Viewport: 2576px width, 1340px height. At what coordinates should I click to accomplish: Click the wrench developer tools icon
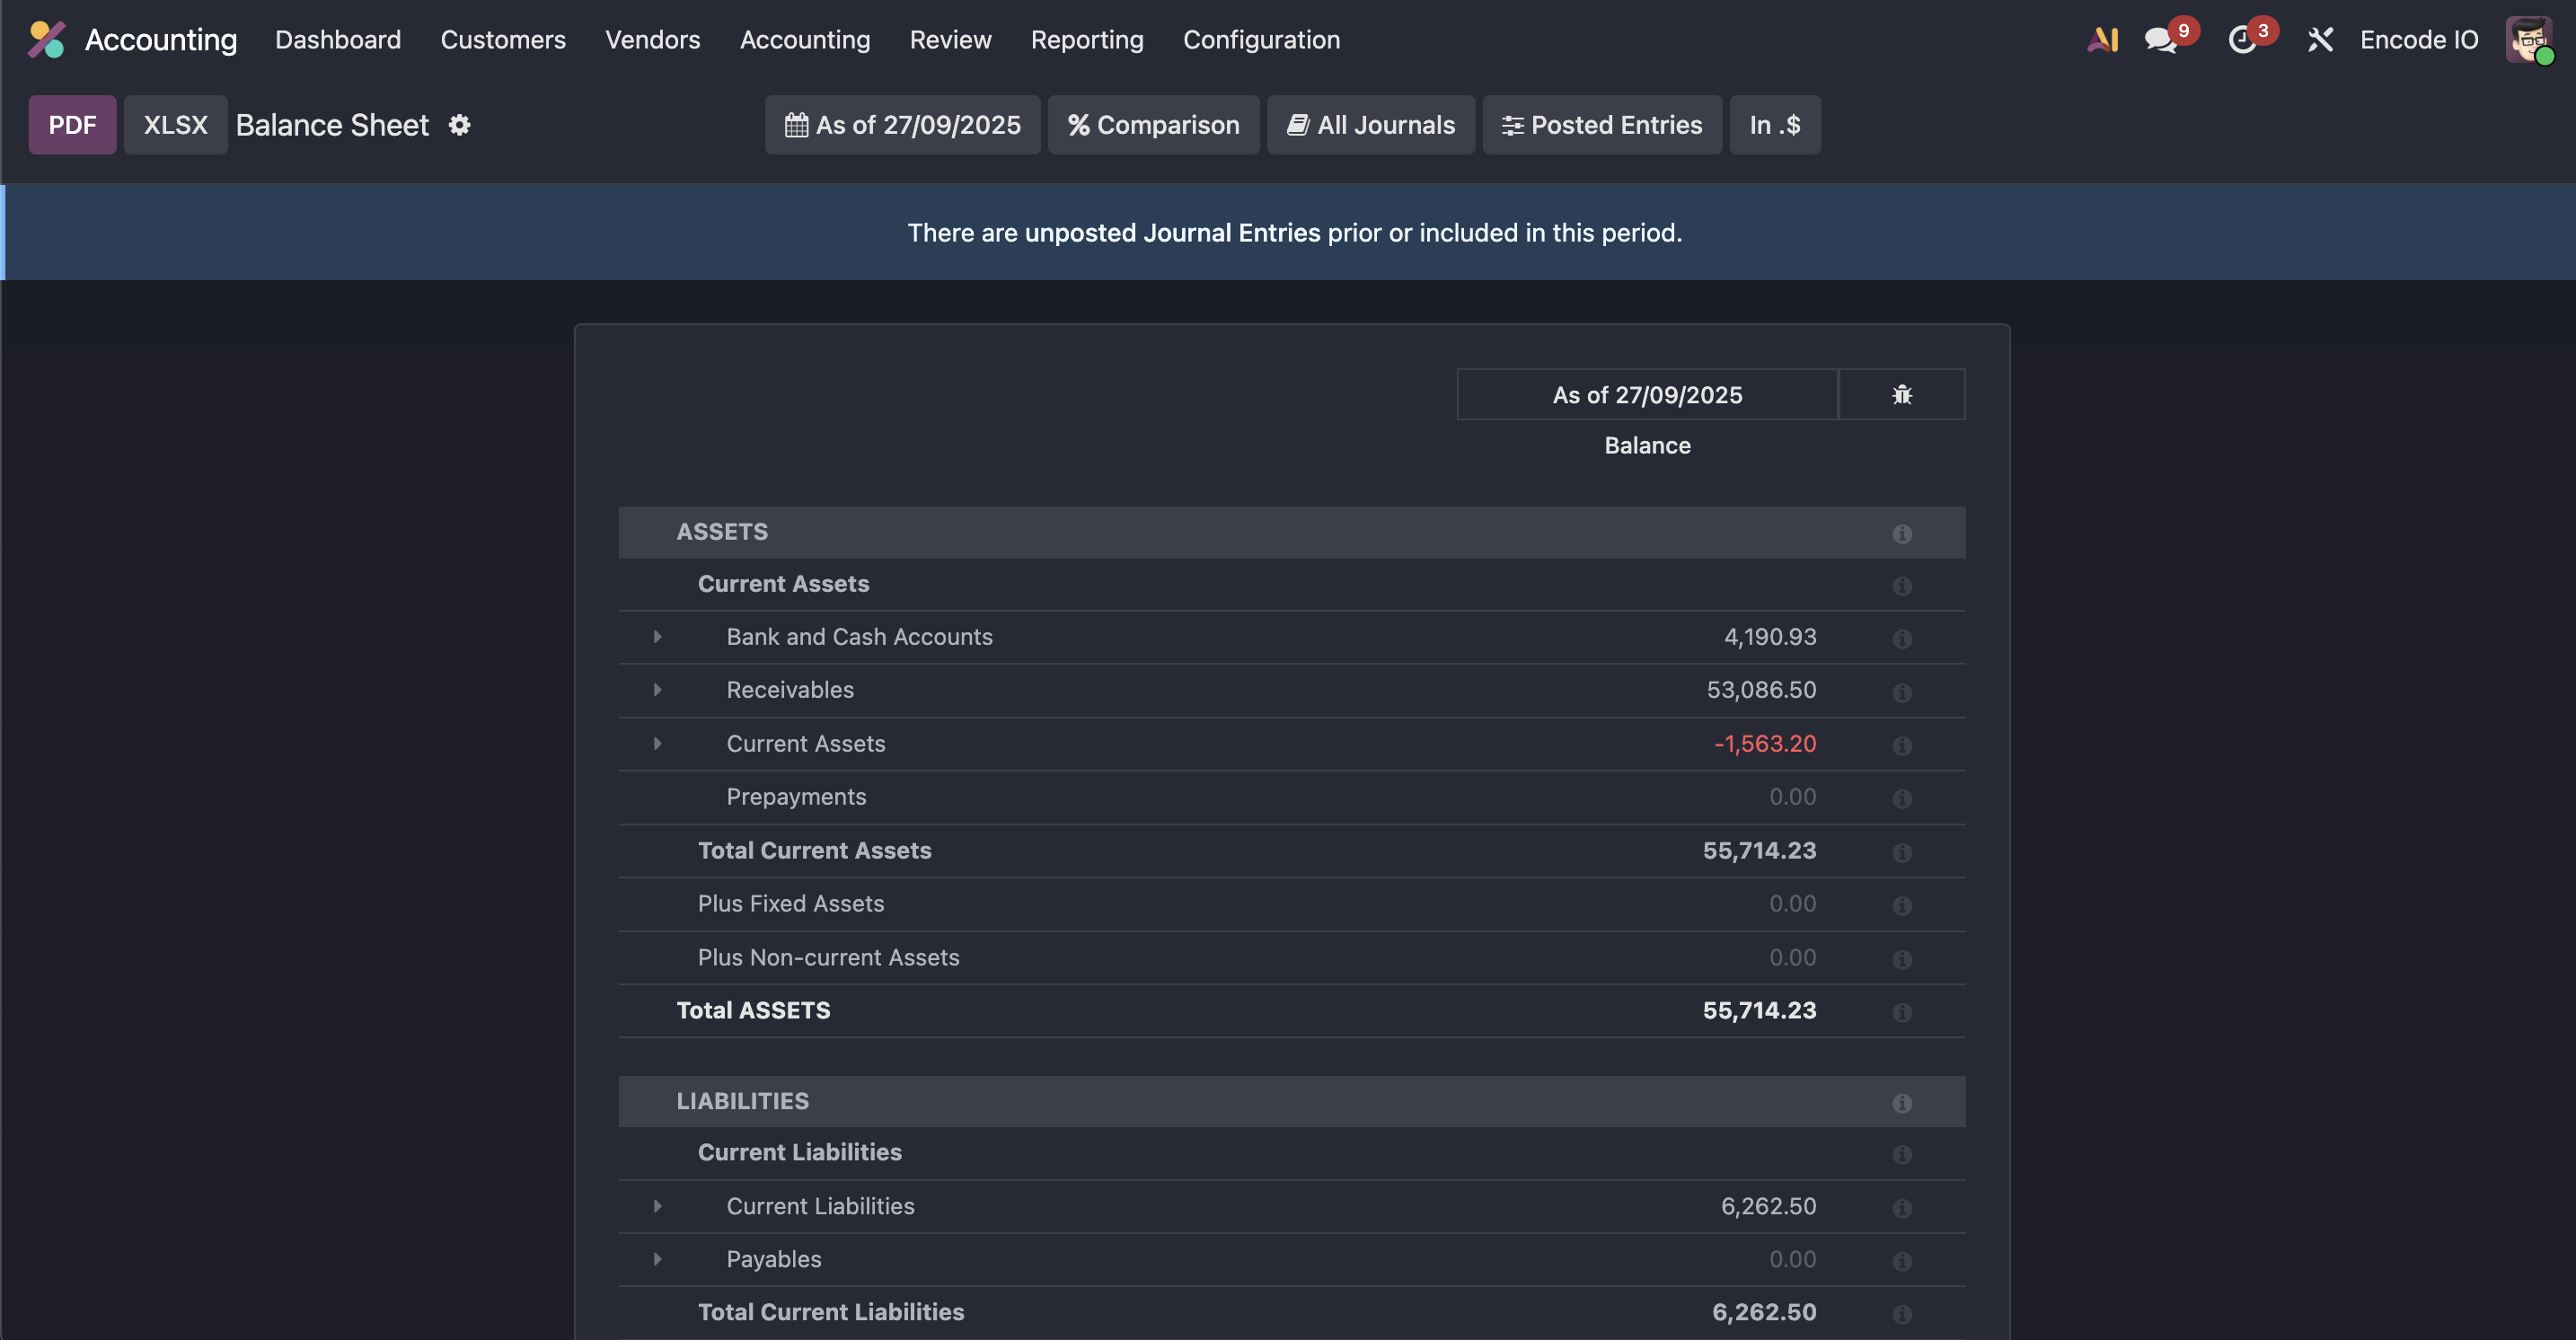2320,40
